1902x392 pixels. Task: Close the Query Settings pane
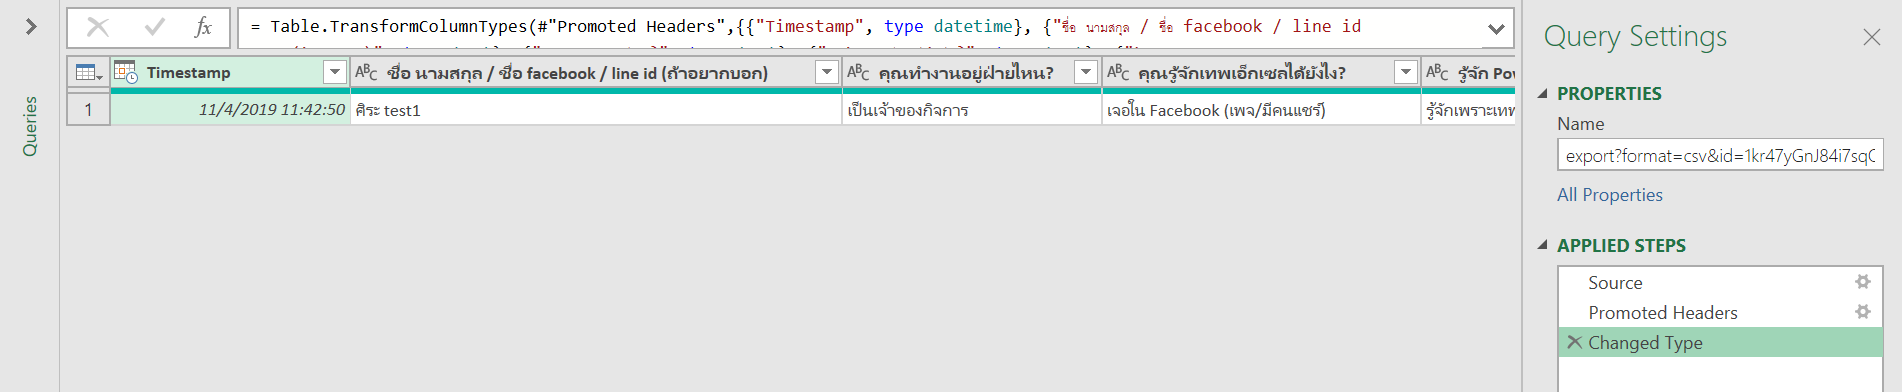coord(1872,37)
